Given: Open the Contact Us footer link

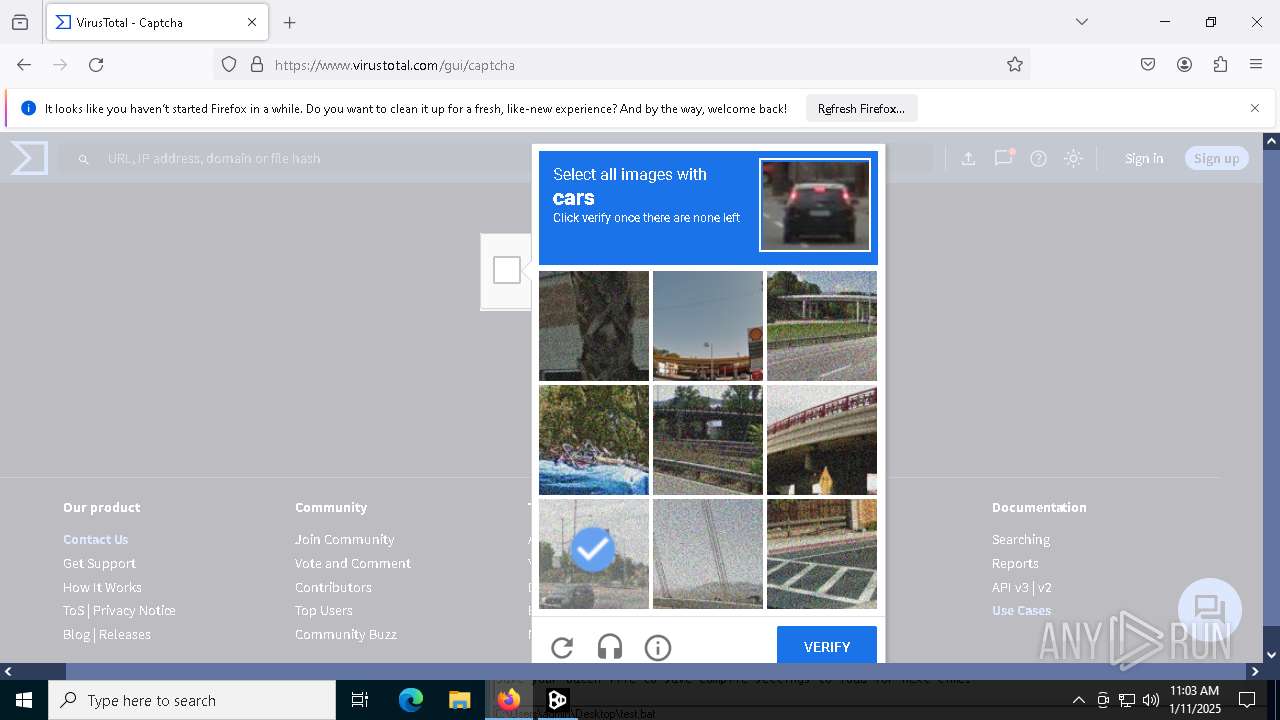Looking at the screenshot, I should coord(96,539).
